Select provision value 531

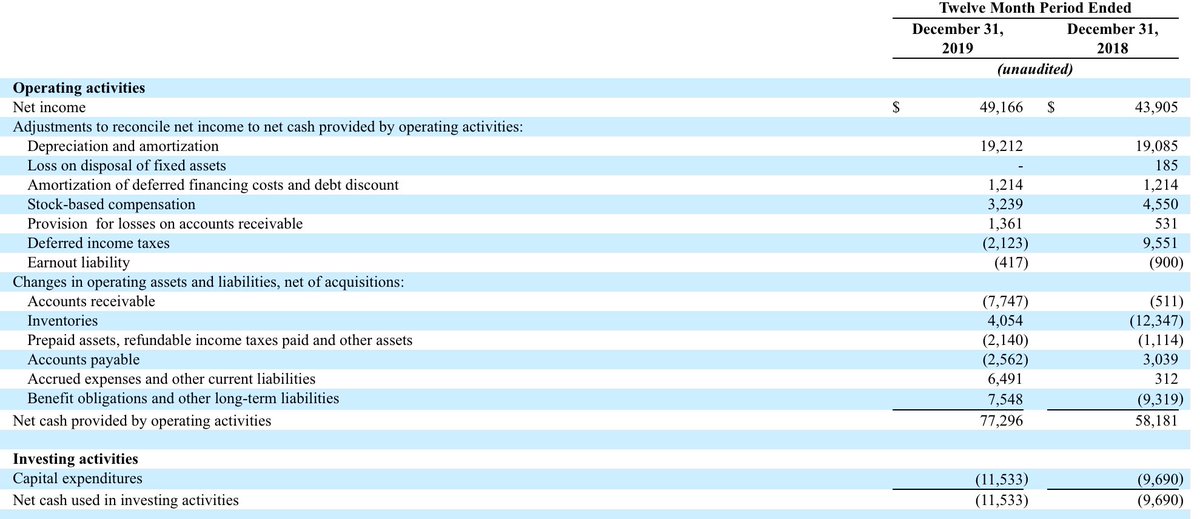pyautogui.click(x=1166, y=223)
